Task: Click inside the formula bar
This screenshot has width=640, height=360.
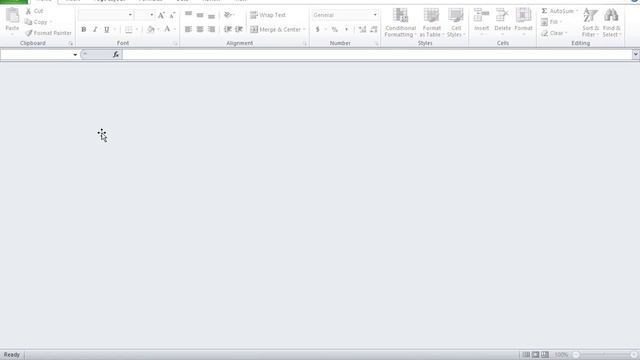Action: 377,55
